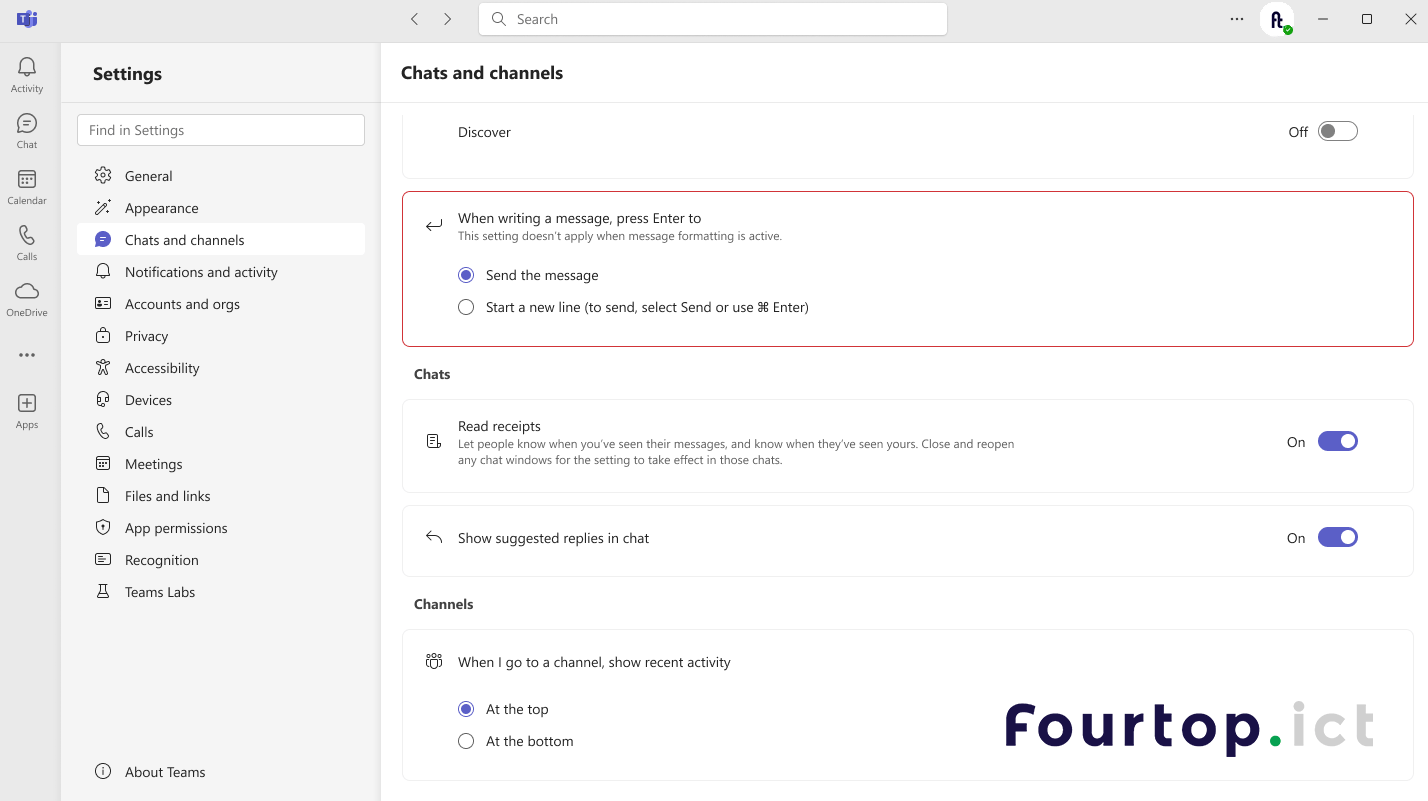The height and width of the screenshot is (801, 1428).
Task: Open Calls from the sidebar
Action: tap(27, 242)
